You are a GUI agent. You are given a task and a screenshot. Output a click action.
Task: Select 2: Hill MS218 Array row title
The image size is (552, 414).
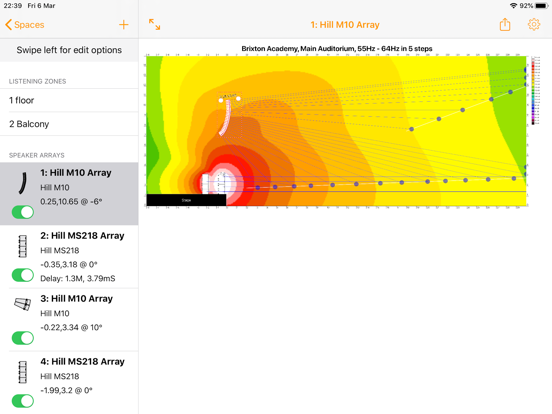point(82,236)
